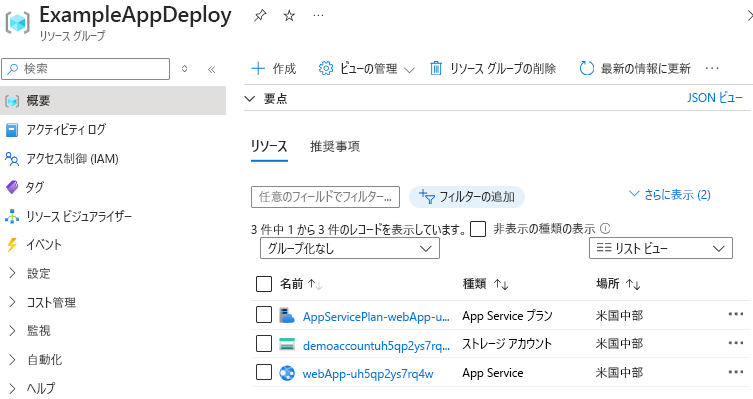
Task: Check the select-all checkbox in 名前 header
Action: point(264,284)
